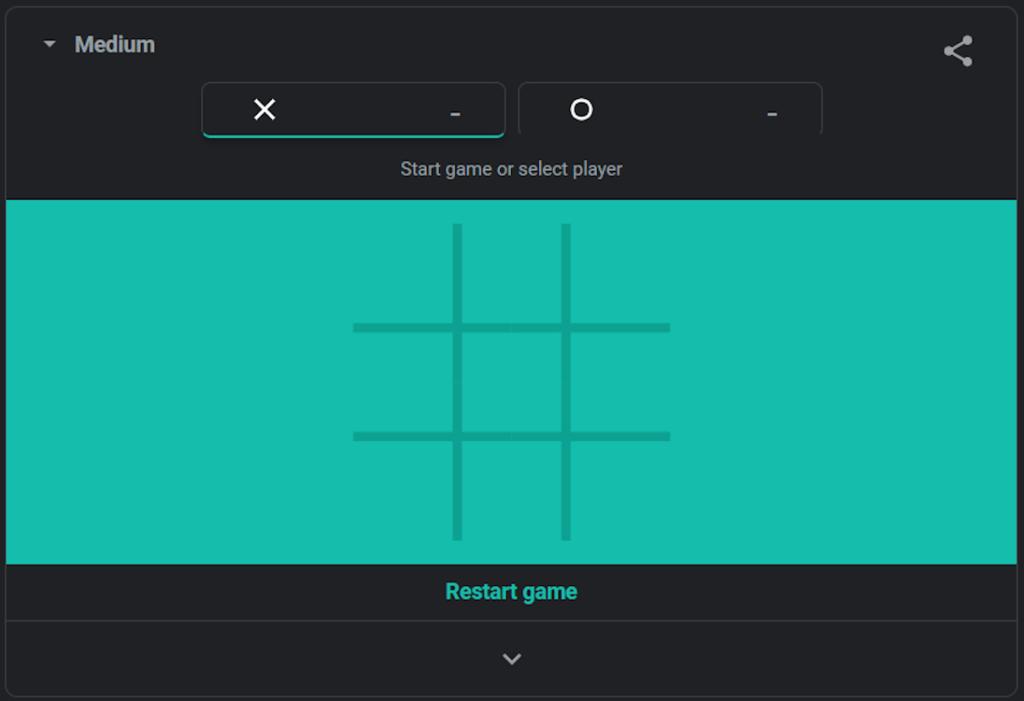This screenshot has height=701, width=1024.
Task: Mark the top-right square of the board
Action: tap(620, 275)
